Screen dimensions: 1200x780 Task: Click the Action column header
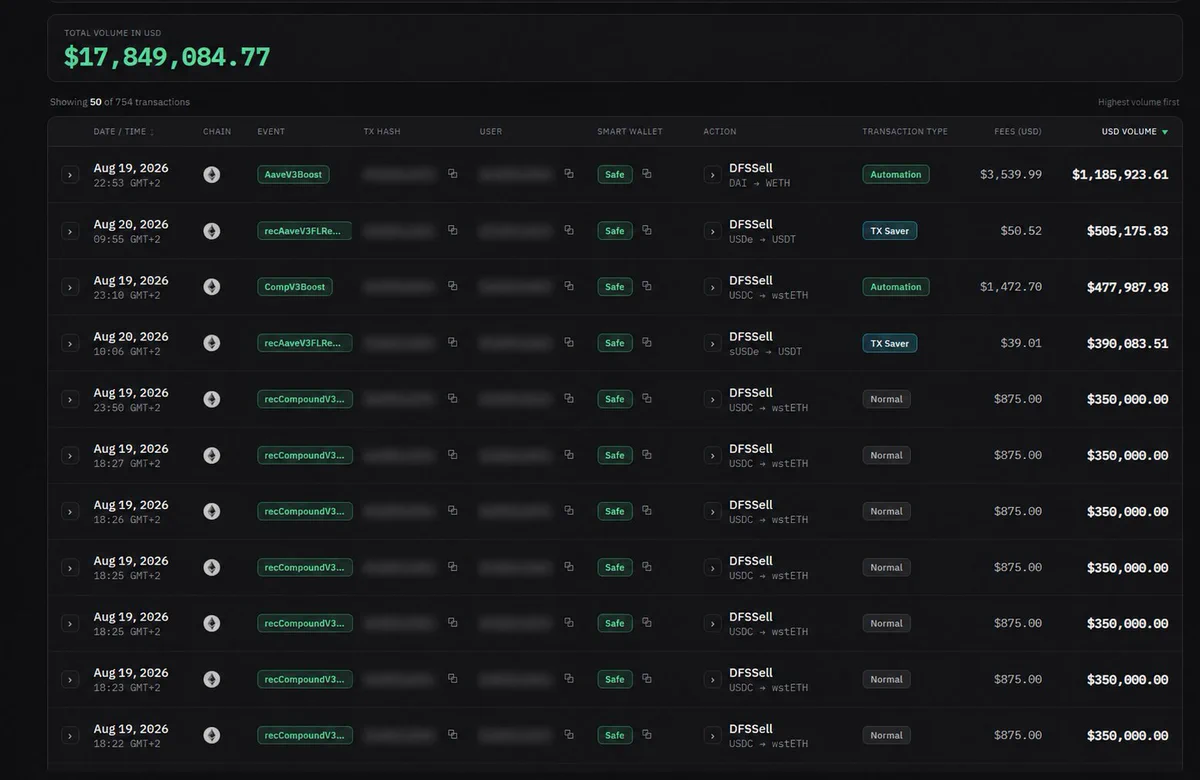[720, 131]
